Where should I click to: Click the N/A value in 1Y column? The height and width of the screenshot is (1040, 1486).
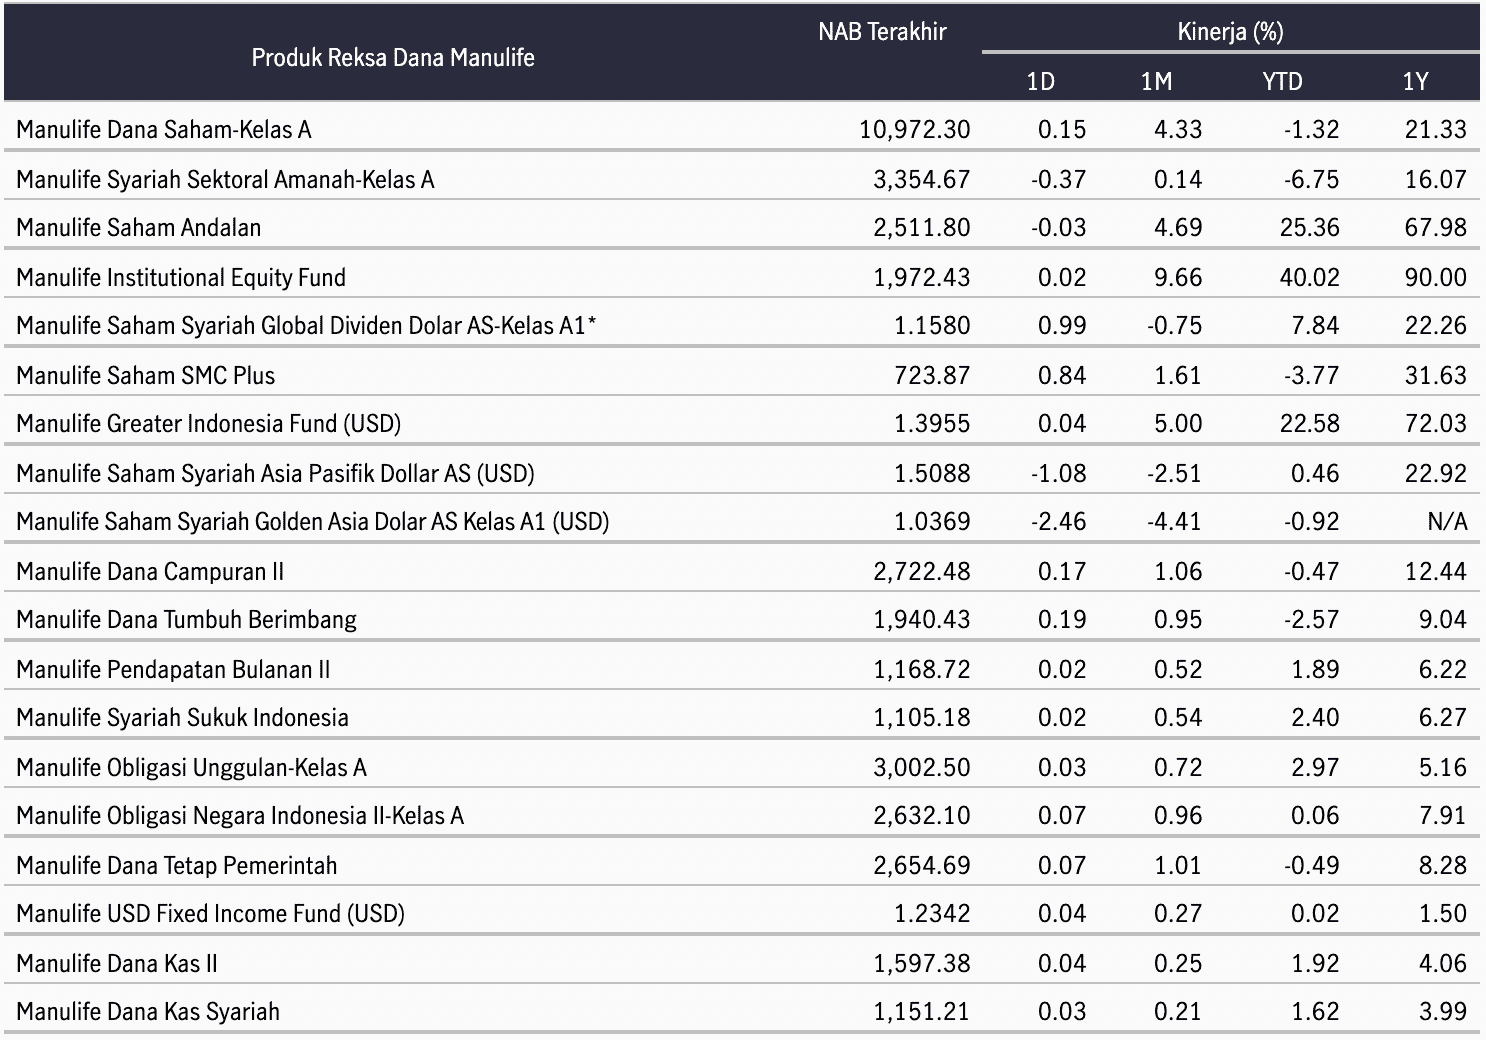(x=1447, y=521)
